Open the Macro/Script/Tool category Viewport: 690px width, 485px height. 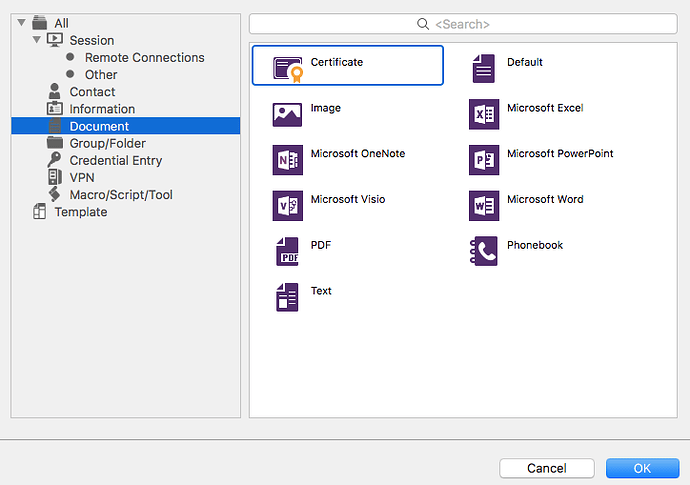120,194
